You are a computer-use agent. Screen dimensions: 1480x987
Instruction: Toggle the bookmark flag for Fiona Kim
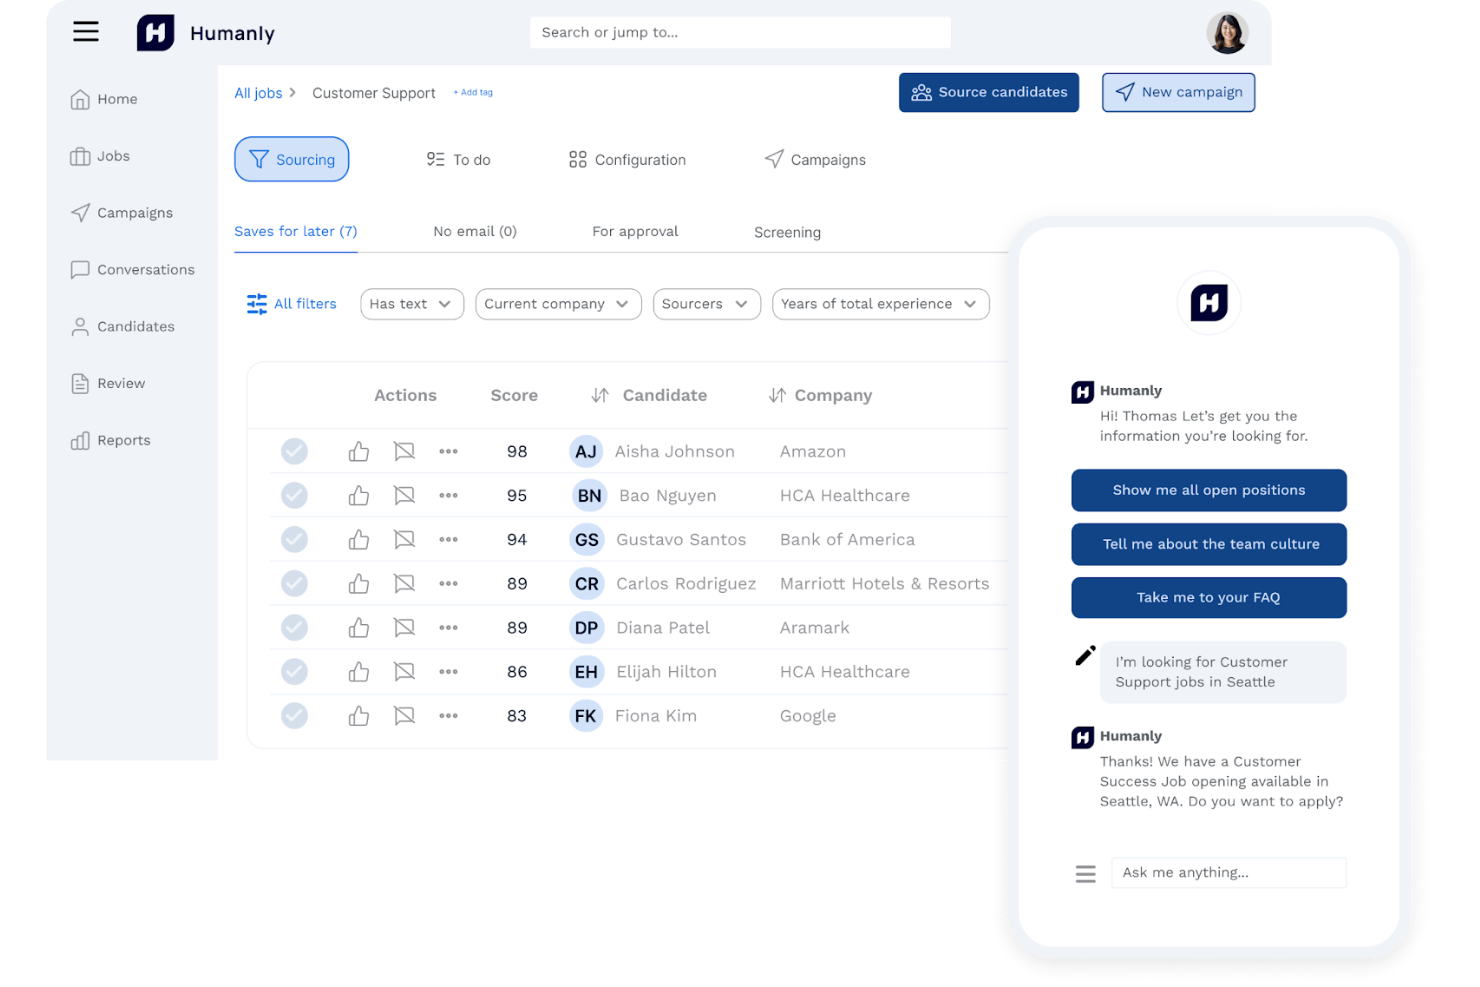(404, 715)
